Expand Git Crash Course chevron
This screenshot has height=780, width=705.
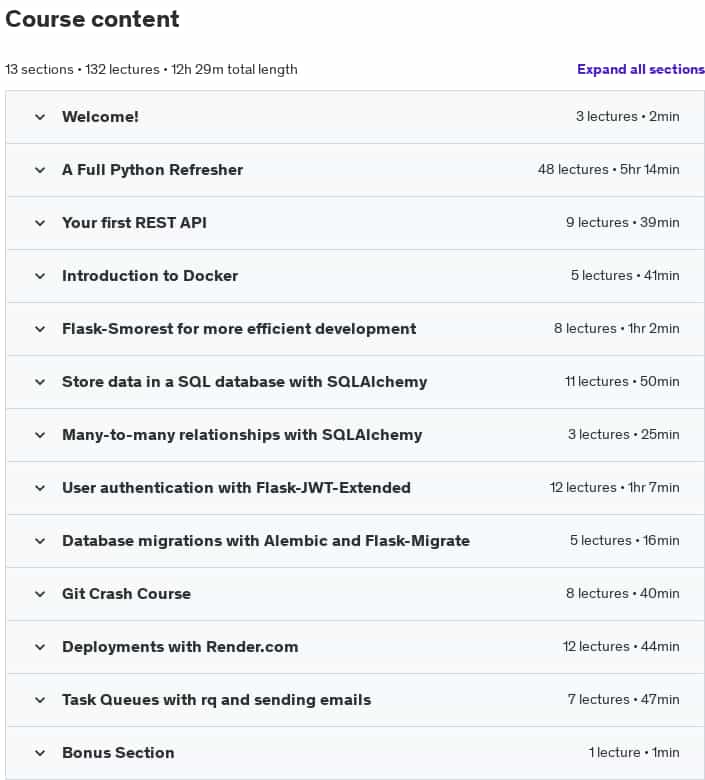40,594
